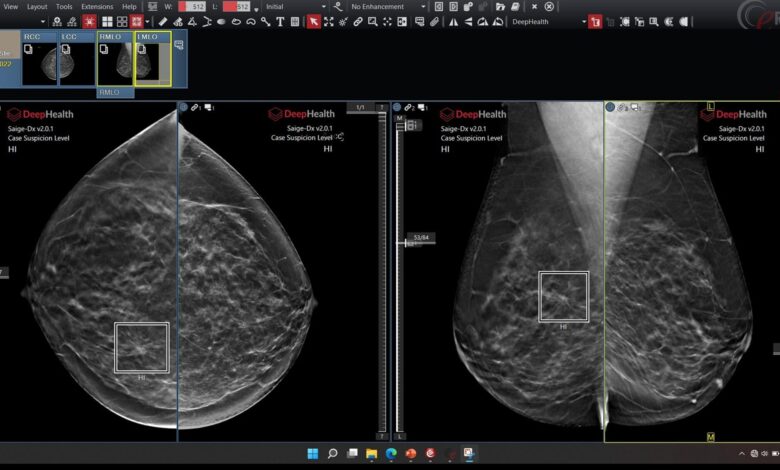Image resolution: width=780 pixels, height=470 pixels.
Task: Select the freehand closed contour tool
Action: [x=236, y=21]
